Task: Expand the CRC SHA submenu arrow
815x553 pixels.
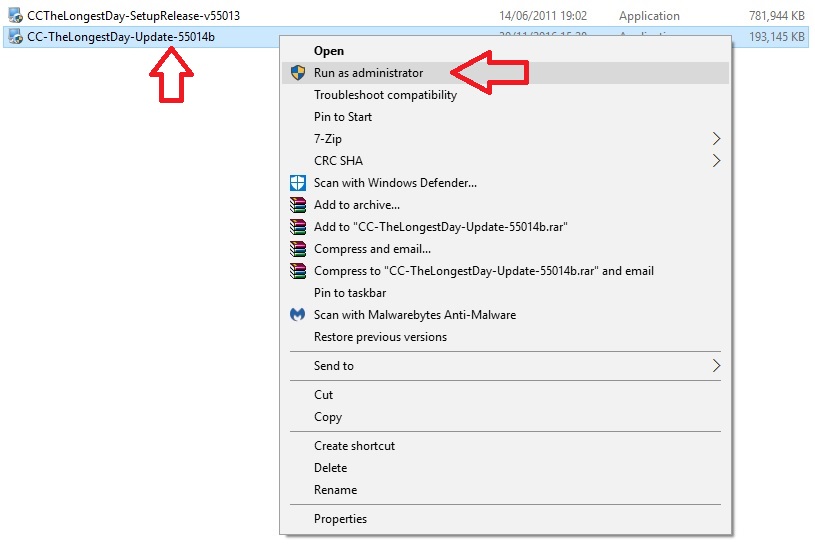Action: point(716,161)
